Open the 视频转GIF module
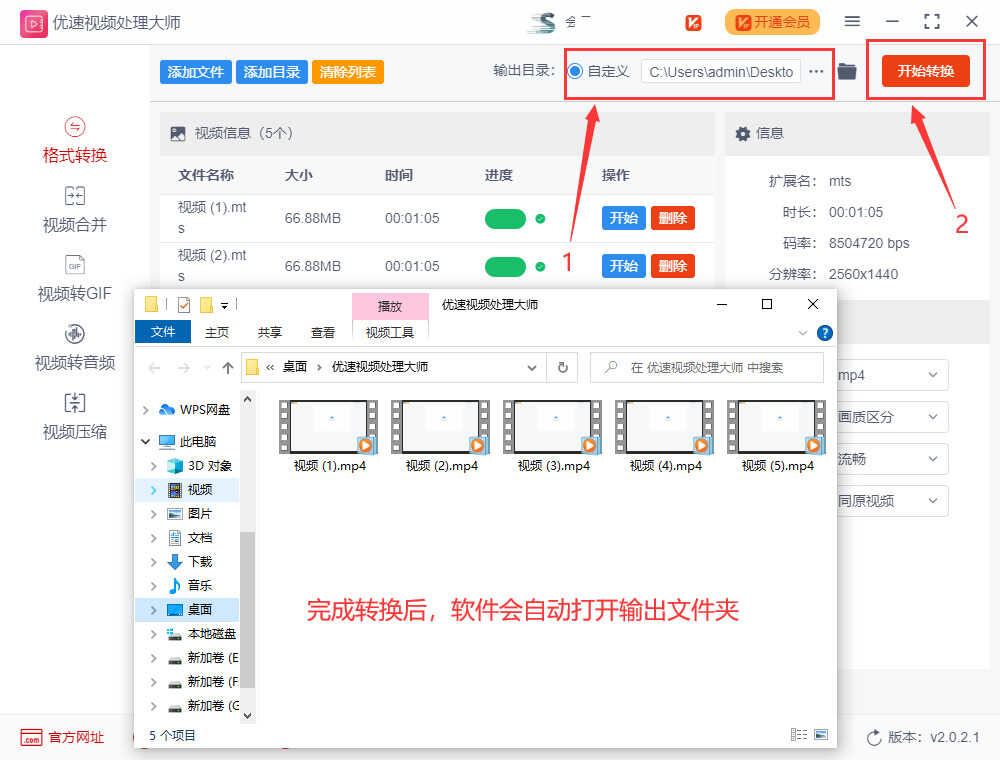The width and height of the screenshot is (1000, 760). pos(75,279)
